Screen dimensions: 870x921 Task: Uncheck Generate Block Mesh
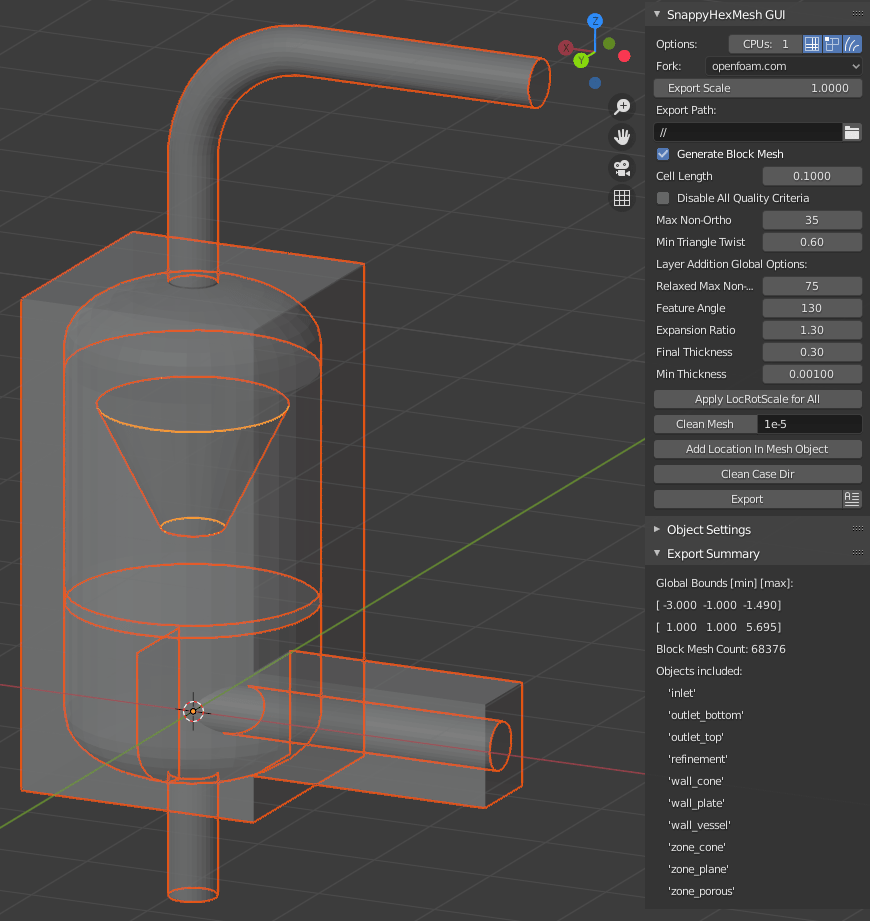click(662, 154)
